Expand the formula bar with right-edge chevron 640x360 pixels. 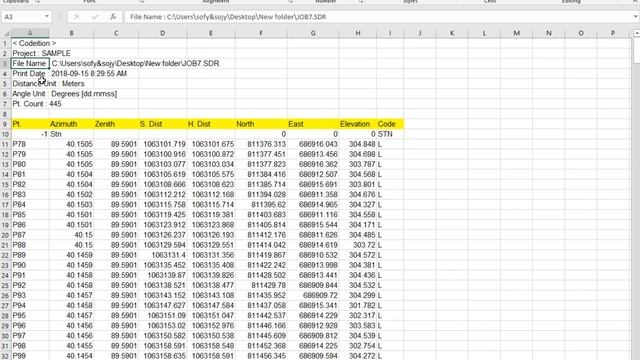[636, 17]
